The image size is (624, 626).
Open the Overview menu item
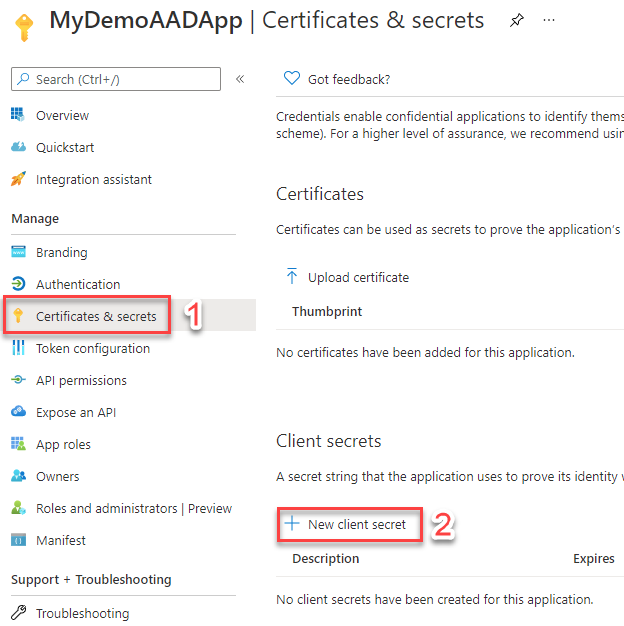coord(62,115)
